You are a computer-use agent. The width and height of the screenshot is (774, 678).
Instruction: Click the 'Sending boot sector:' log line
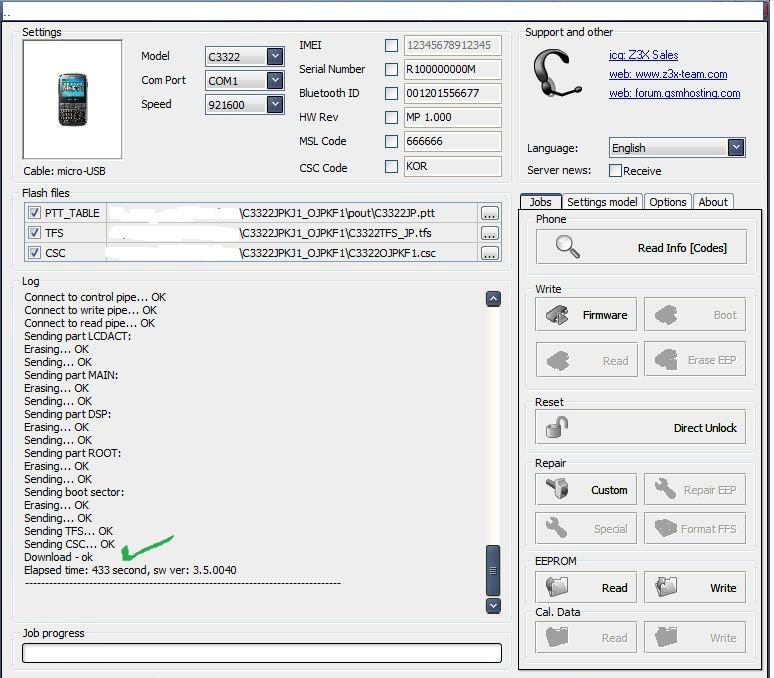pyautogui.click(x=74, y=492)
